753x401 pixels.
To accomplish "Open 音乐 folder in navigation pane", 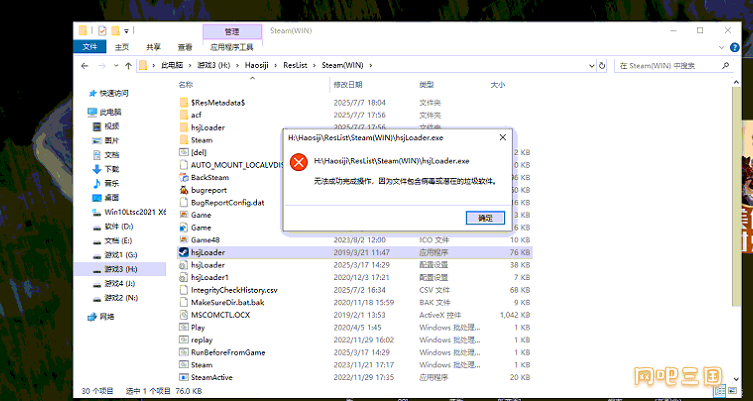I will coord(112,183).
